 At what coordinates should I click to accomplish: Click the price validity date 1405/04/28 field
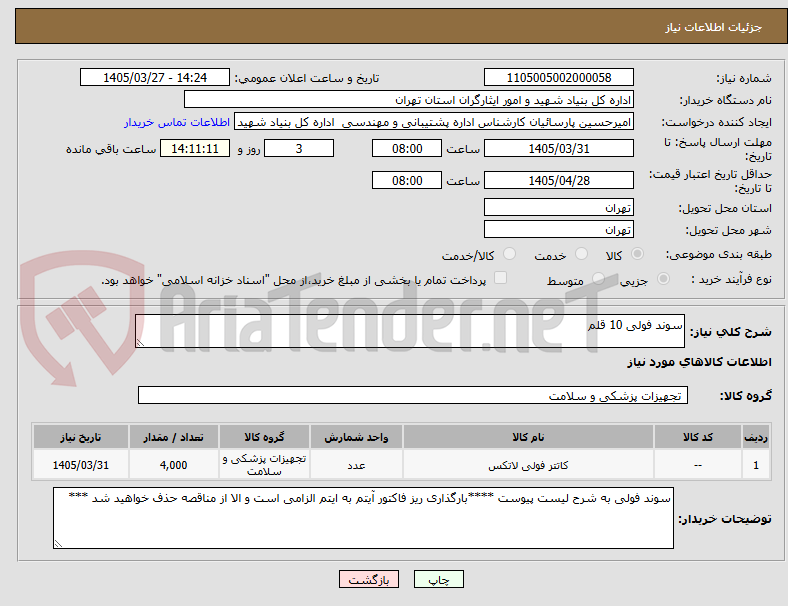558,180
